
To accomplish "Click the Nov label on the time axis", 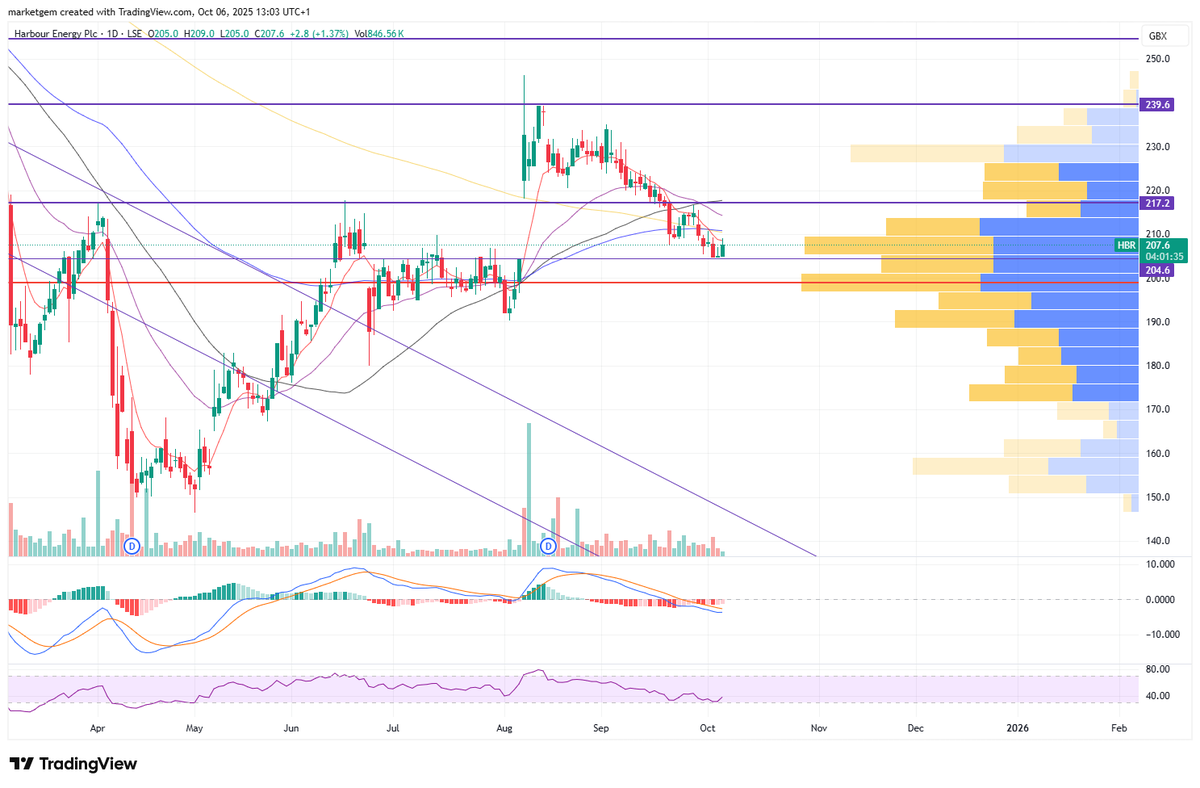I will tap(817, 730).
